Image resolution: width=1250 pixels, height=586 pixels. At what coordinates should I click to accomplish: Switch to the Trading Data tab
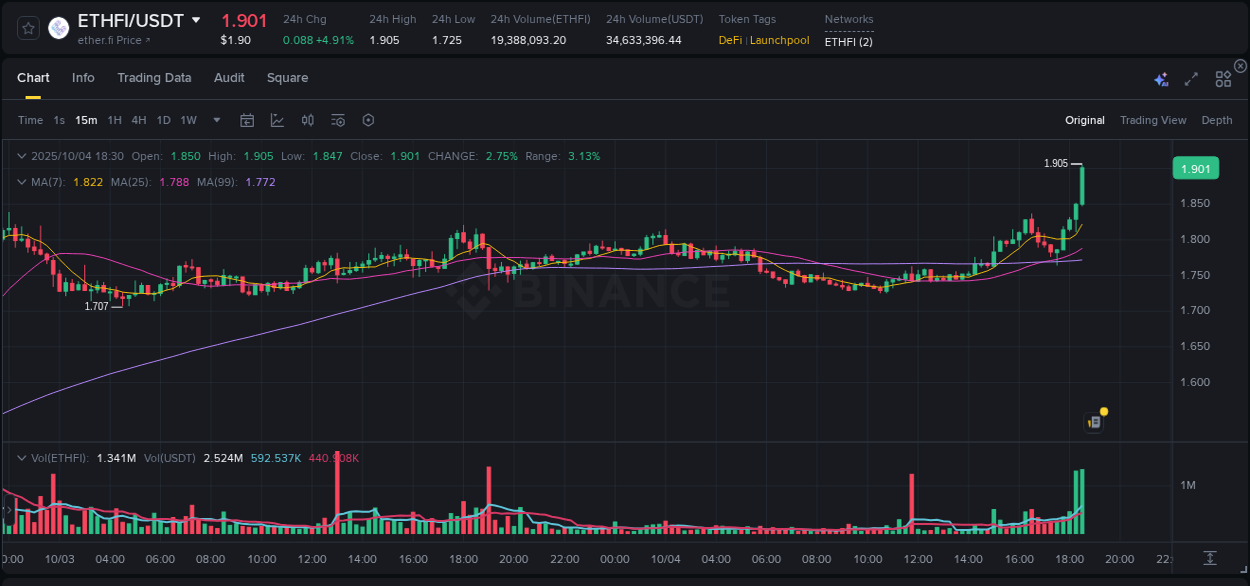click(154, 78)
